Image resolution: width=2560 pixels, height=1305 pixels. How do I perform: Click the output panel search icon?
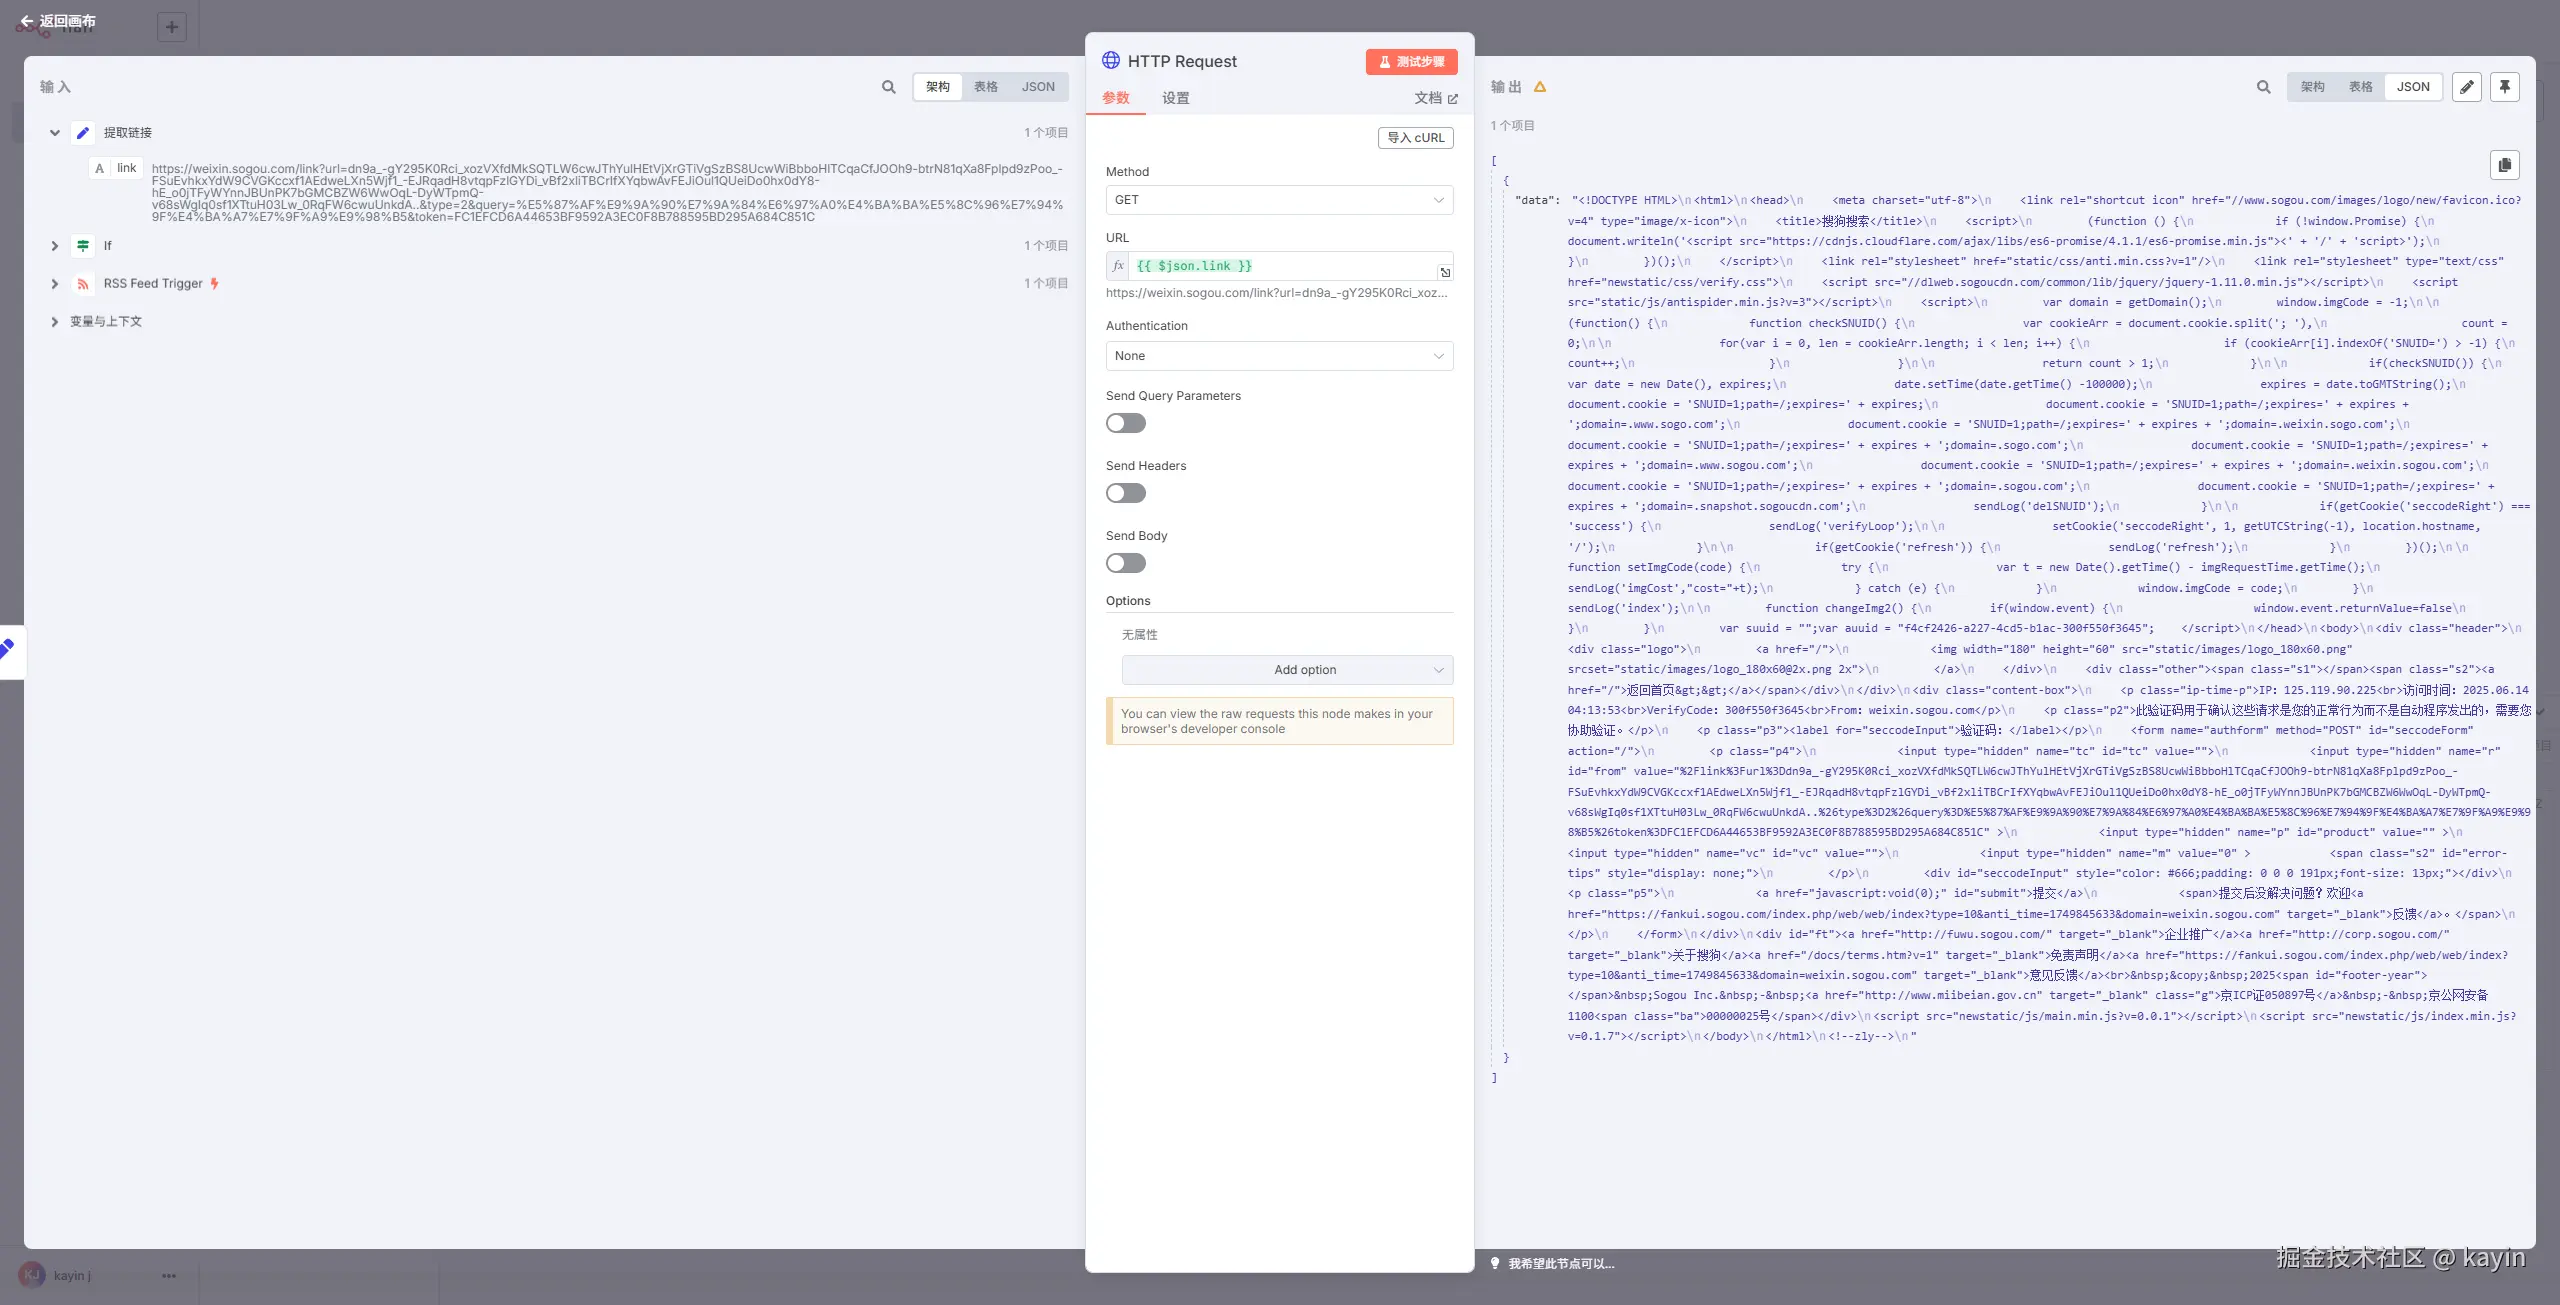(2263, 87)
